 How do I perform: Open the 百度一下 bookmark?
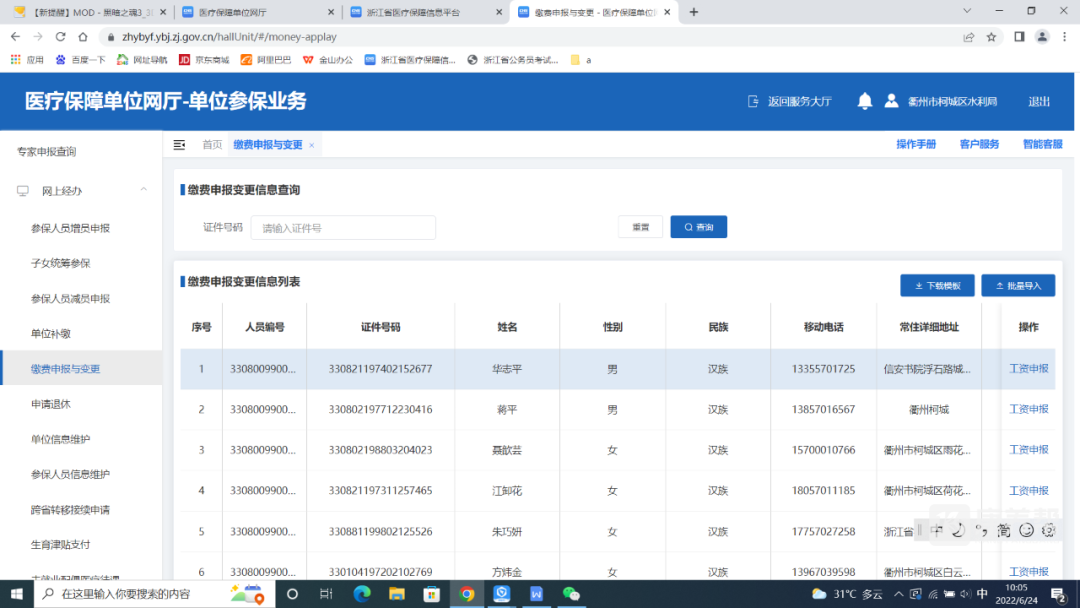click(x=80, y=60)
